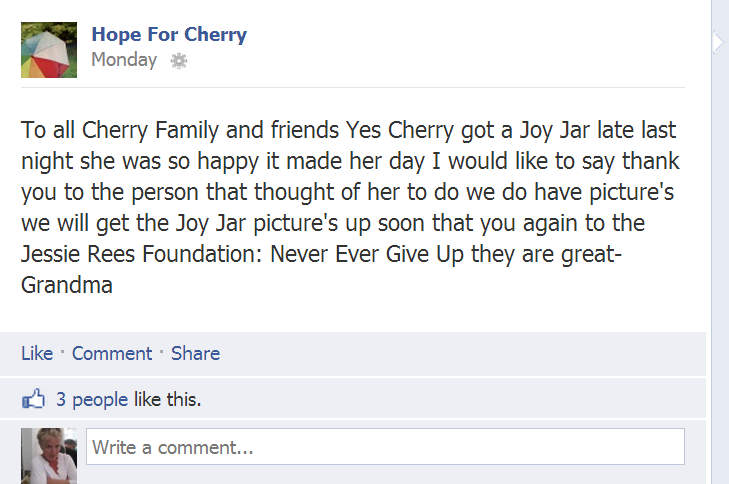Open the commenter avatar beside the comment box
Screen dimensions: 729x484
click(49, 456)
